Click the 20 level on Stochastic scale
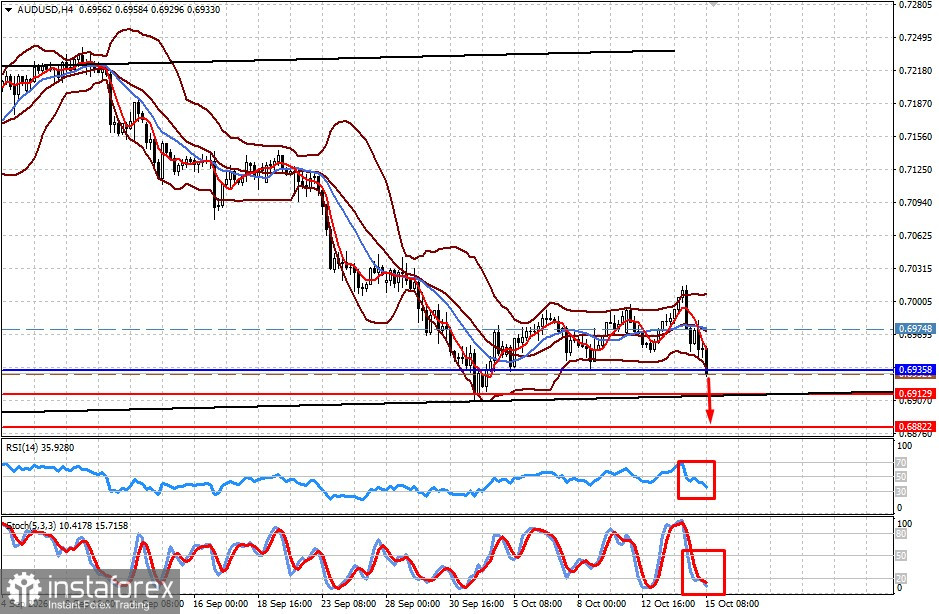Viewport: 939px width, 614px height. click(901, 578)
